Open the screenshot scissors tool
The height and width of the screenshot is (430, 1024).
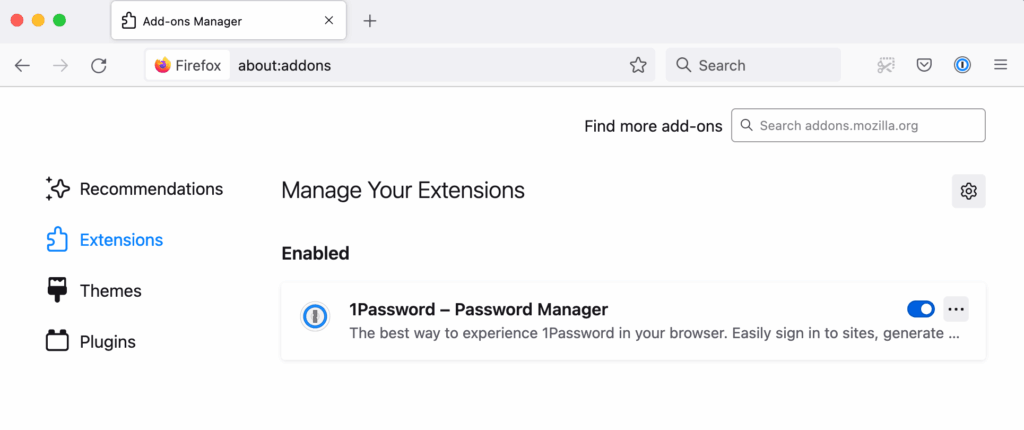click(886, 65)
